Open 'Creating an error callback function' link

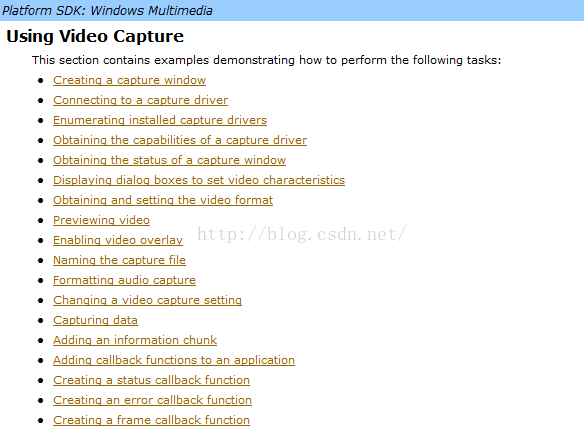pyautogui.click(x=152, y=400)
